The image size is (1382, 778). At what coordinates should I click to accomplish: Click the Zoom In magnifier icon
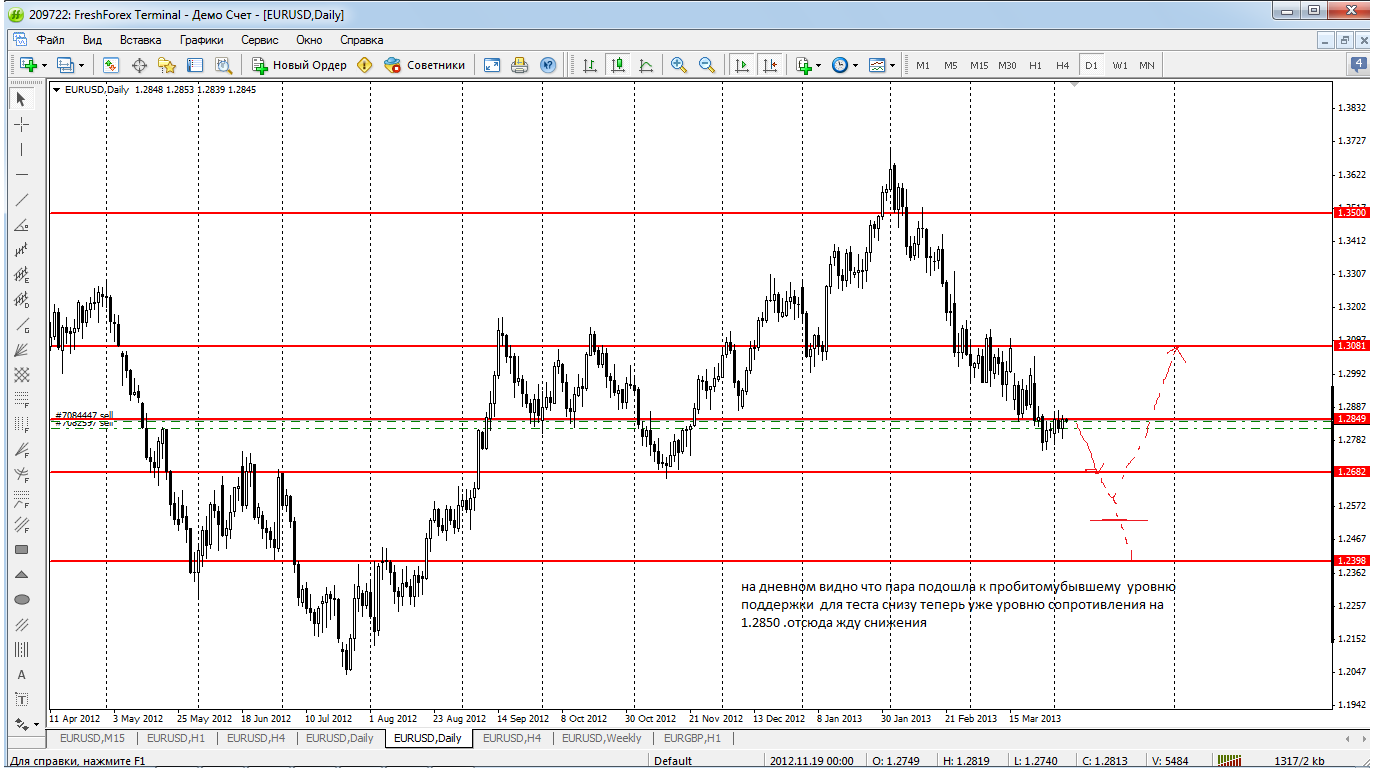click(x=679, y=65)
